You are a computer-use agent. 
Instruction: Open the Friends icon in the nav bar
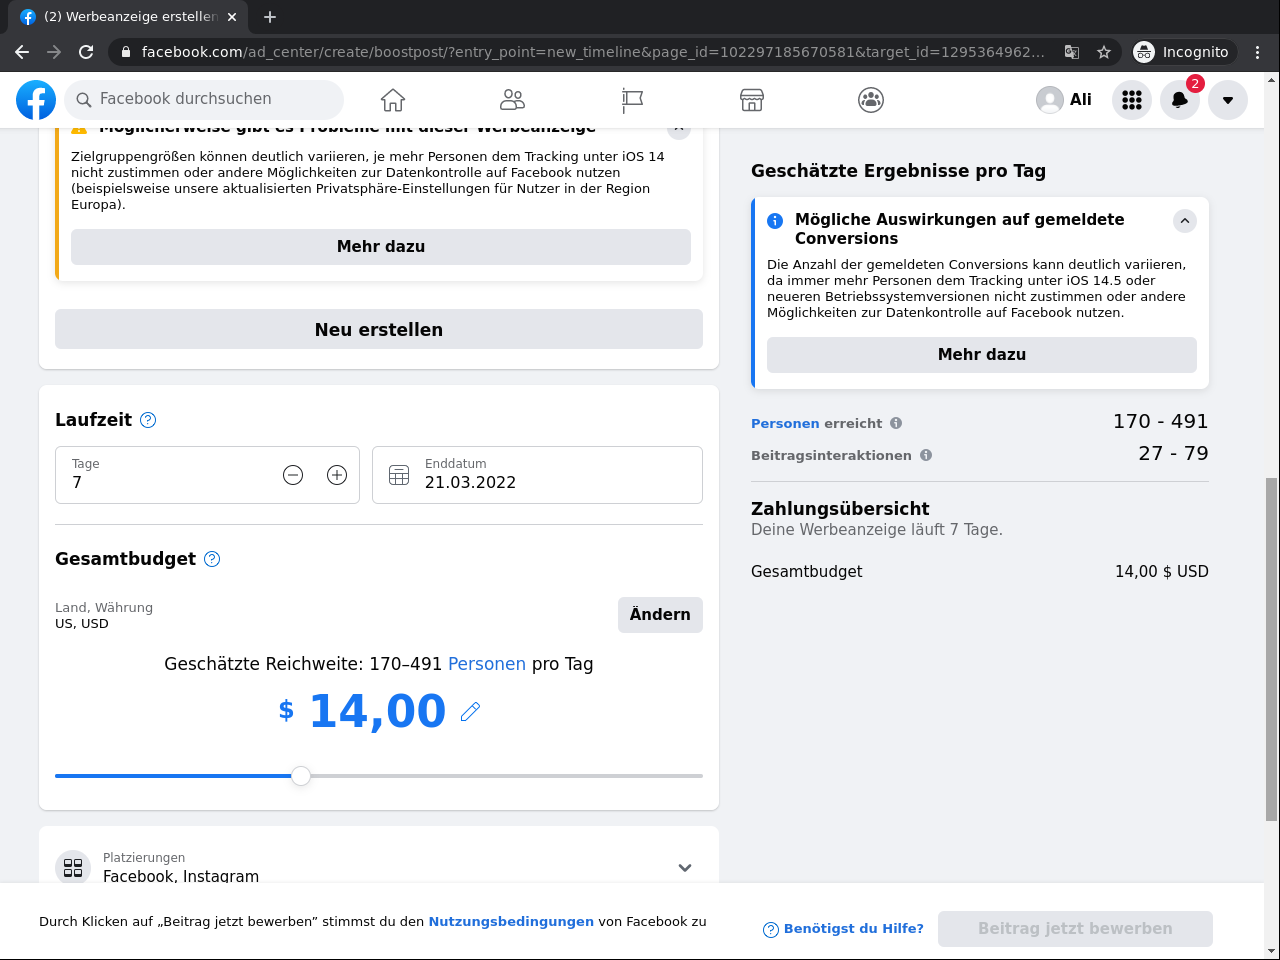(x=512, y=100)
